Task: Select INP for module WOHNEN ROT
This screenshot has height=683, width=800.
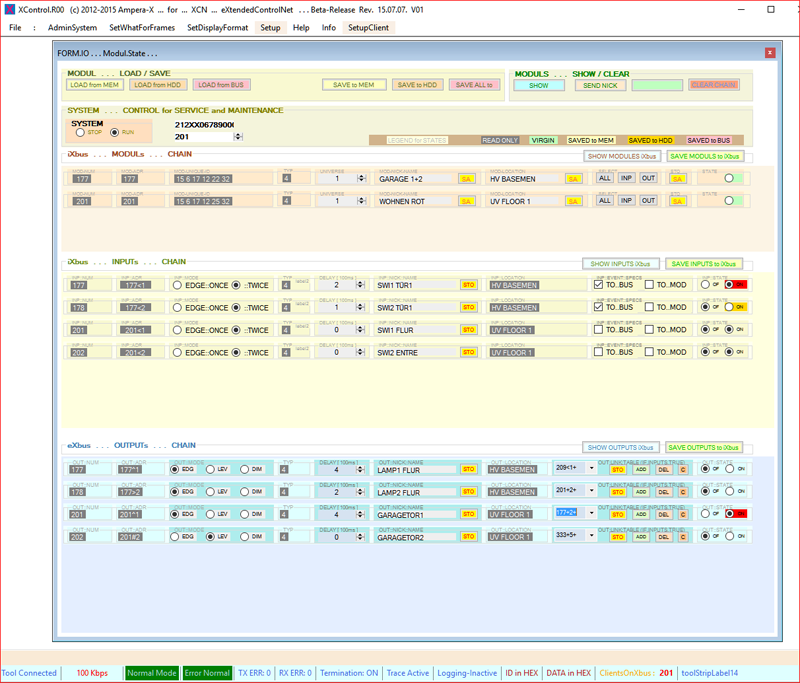Action: coord(626,201)
